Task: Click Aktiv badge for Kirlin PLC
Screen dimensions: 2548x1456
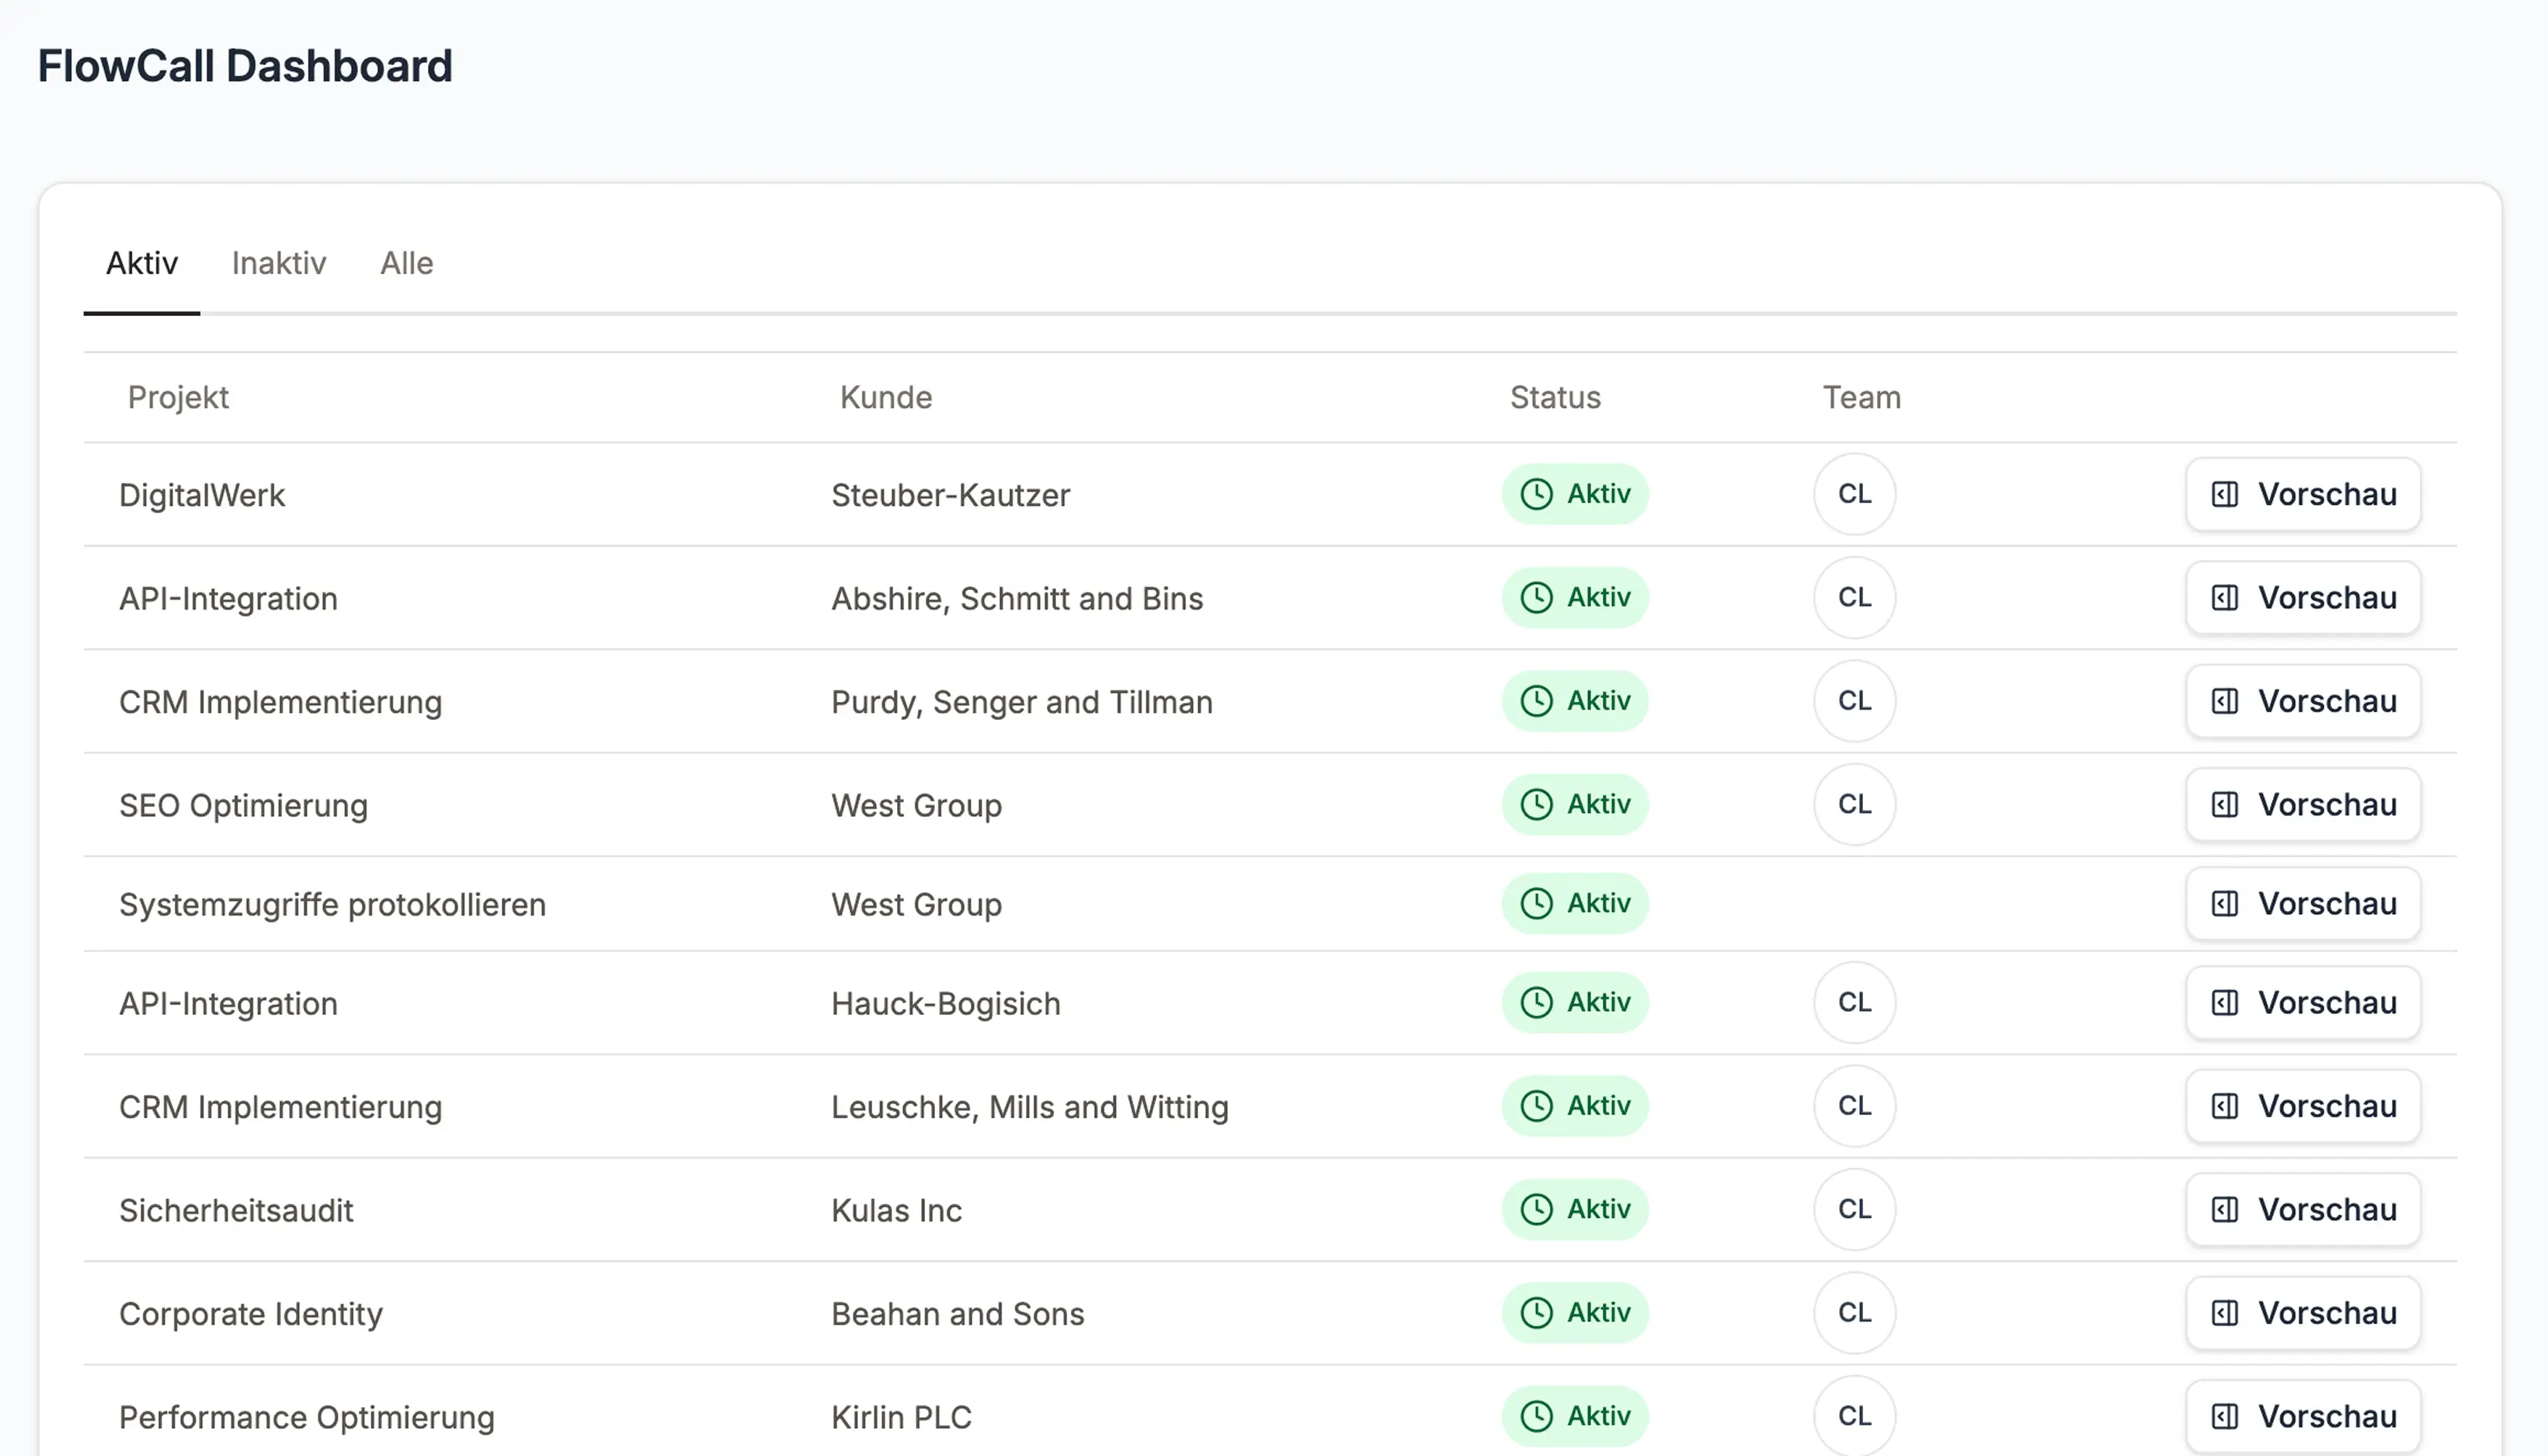Action: [x=1574, y=1415]
